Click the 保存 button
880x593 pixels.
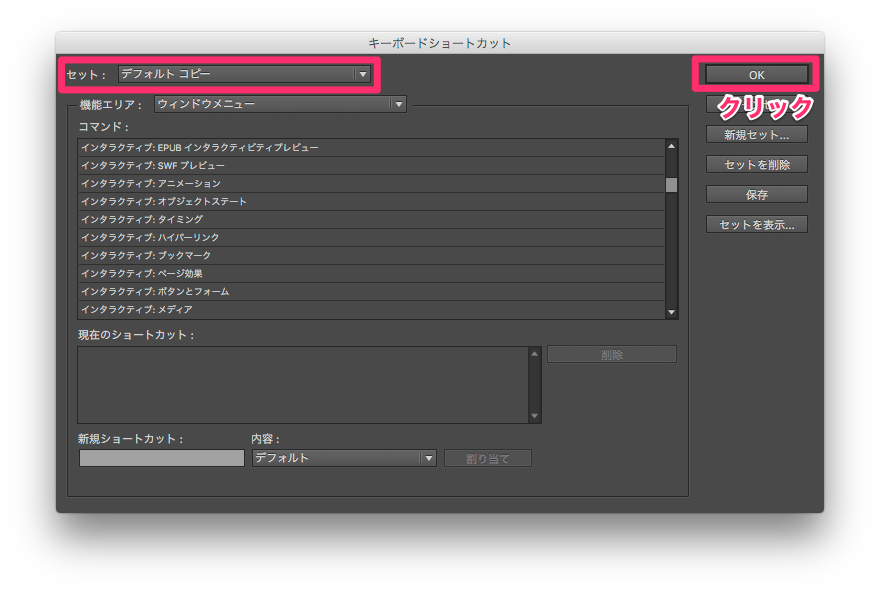click(756, 194)
